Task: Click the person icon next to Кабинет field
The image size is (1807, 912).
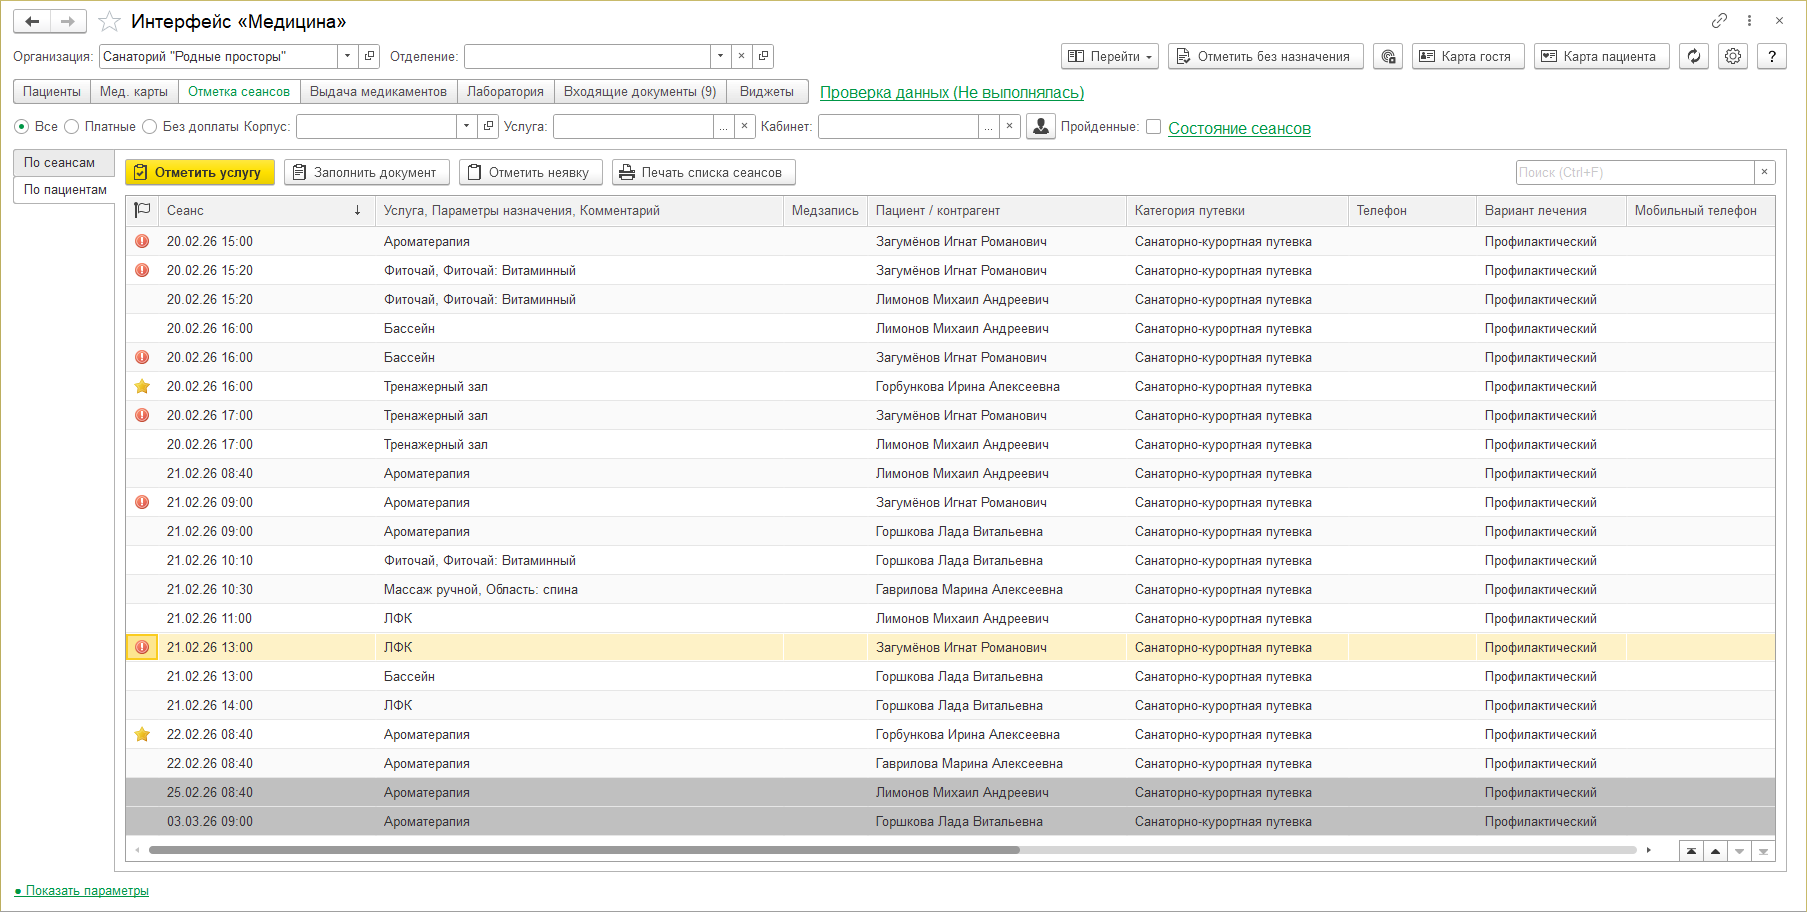Action: click(x=1040, y=127)
